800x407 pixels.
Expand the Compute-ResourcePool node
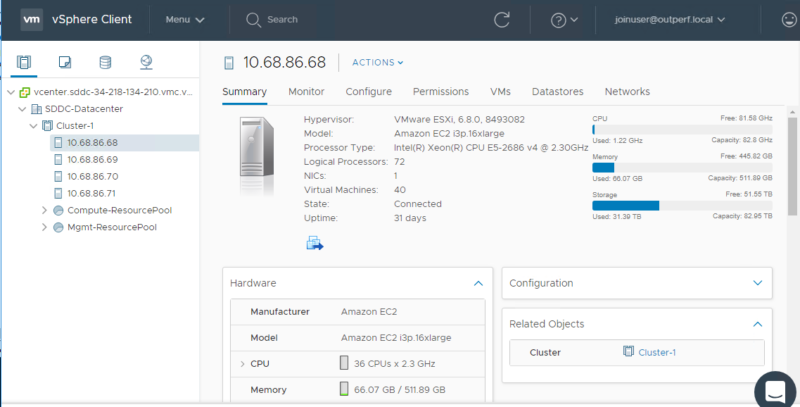pos(44,210)
